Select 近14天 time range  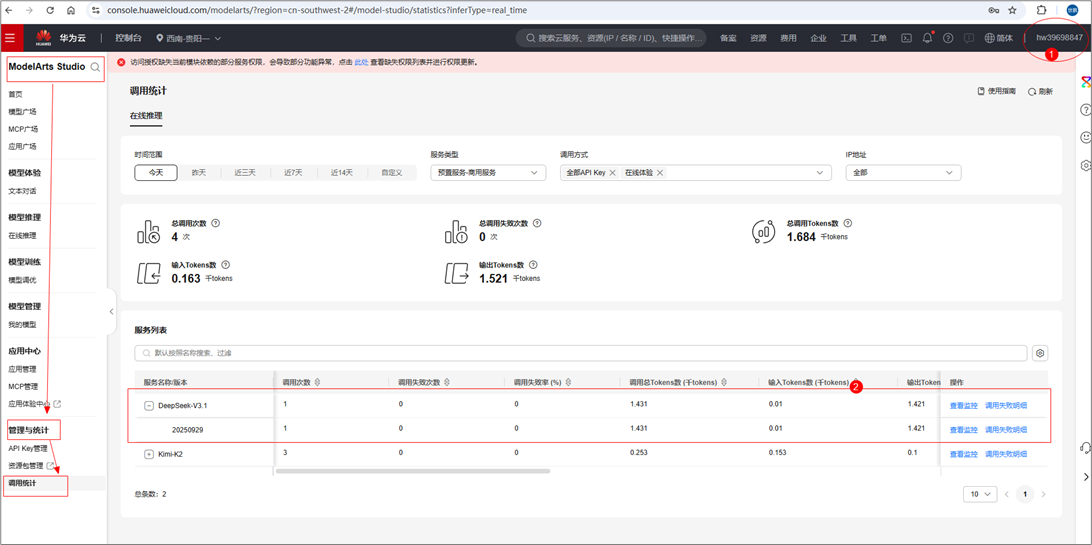click(x=342, y=173)
